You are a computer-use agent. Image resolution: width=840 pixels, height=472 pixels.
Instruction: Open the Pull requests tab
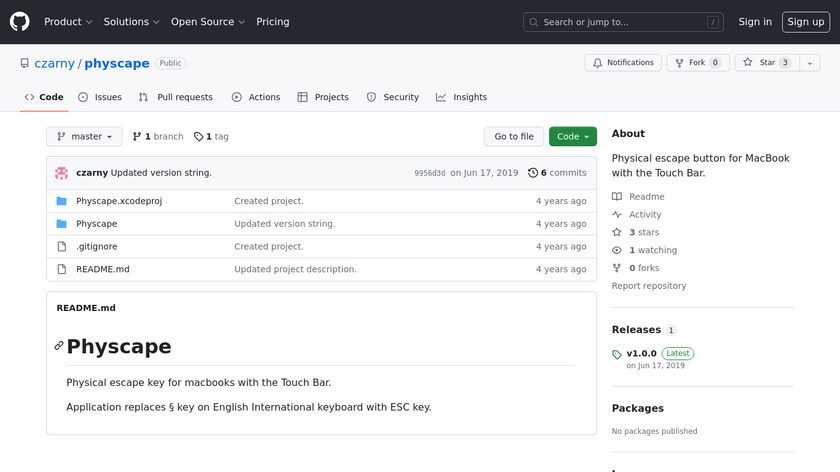coord(176,97)
